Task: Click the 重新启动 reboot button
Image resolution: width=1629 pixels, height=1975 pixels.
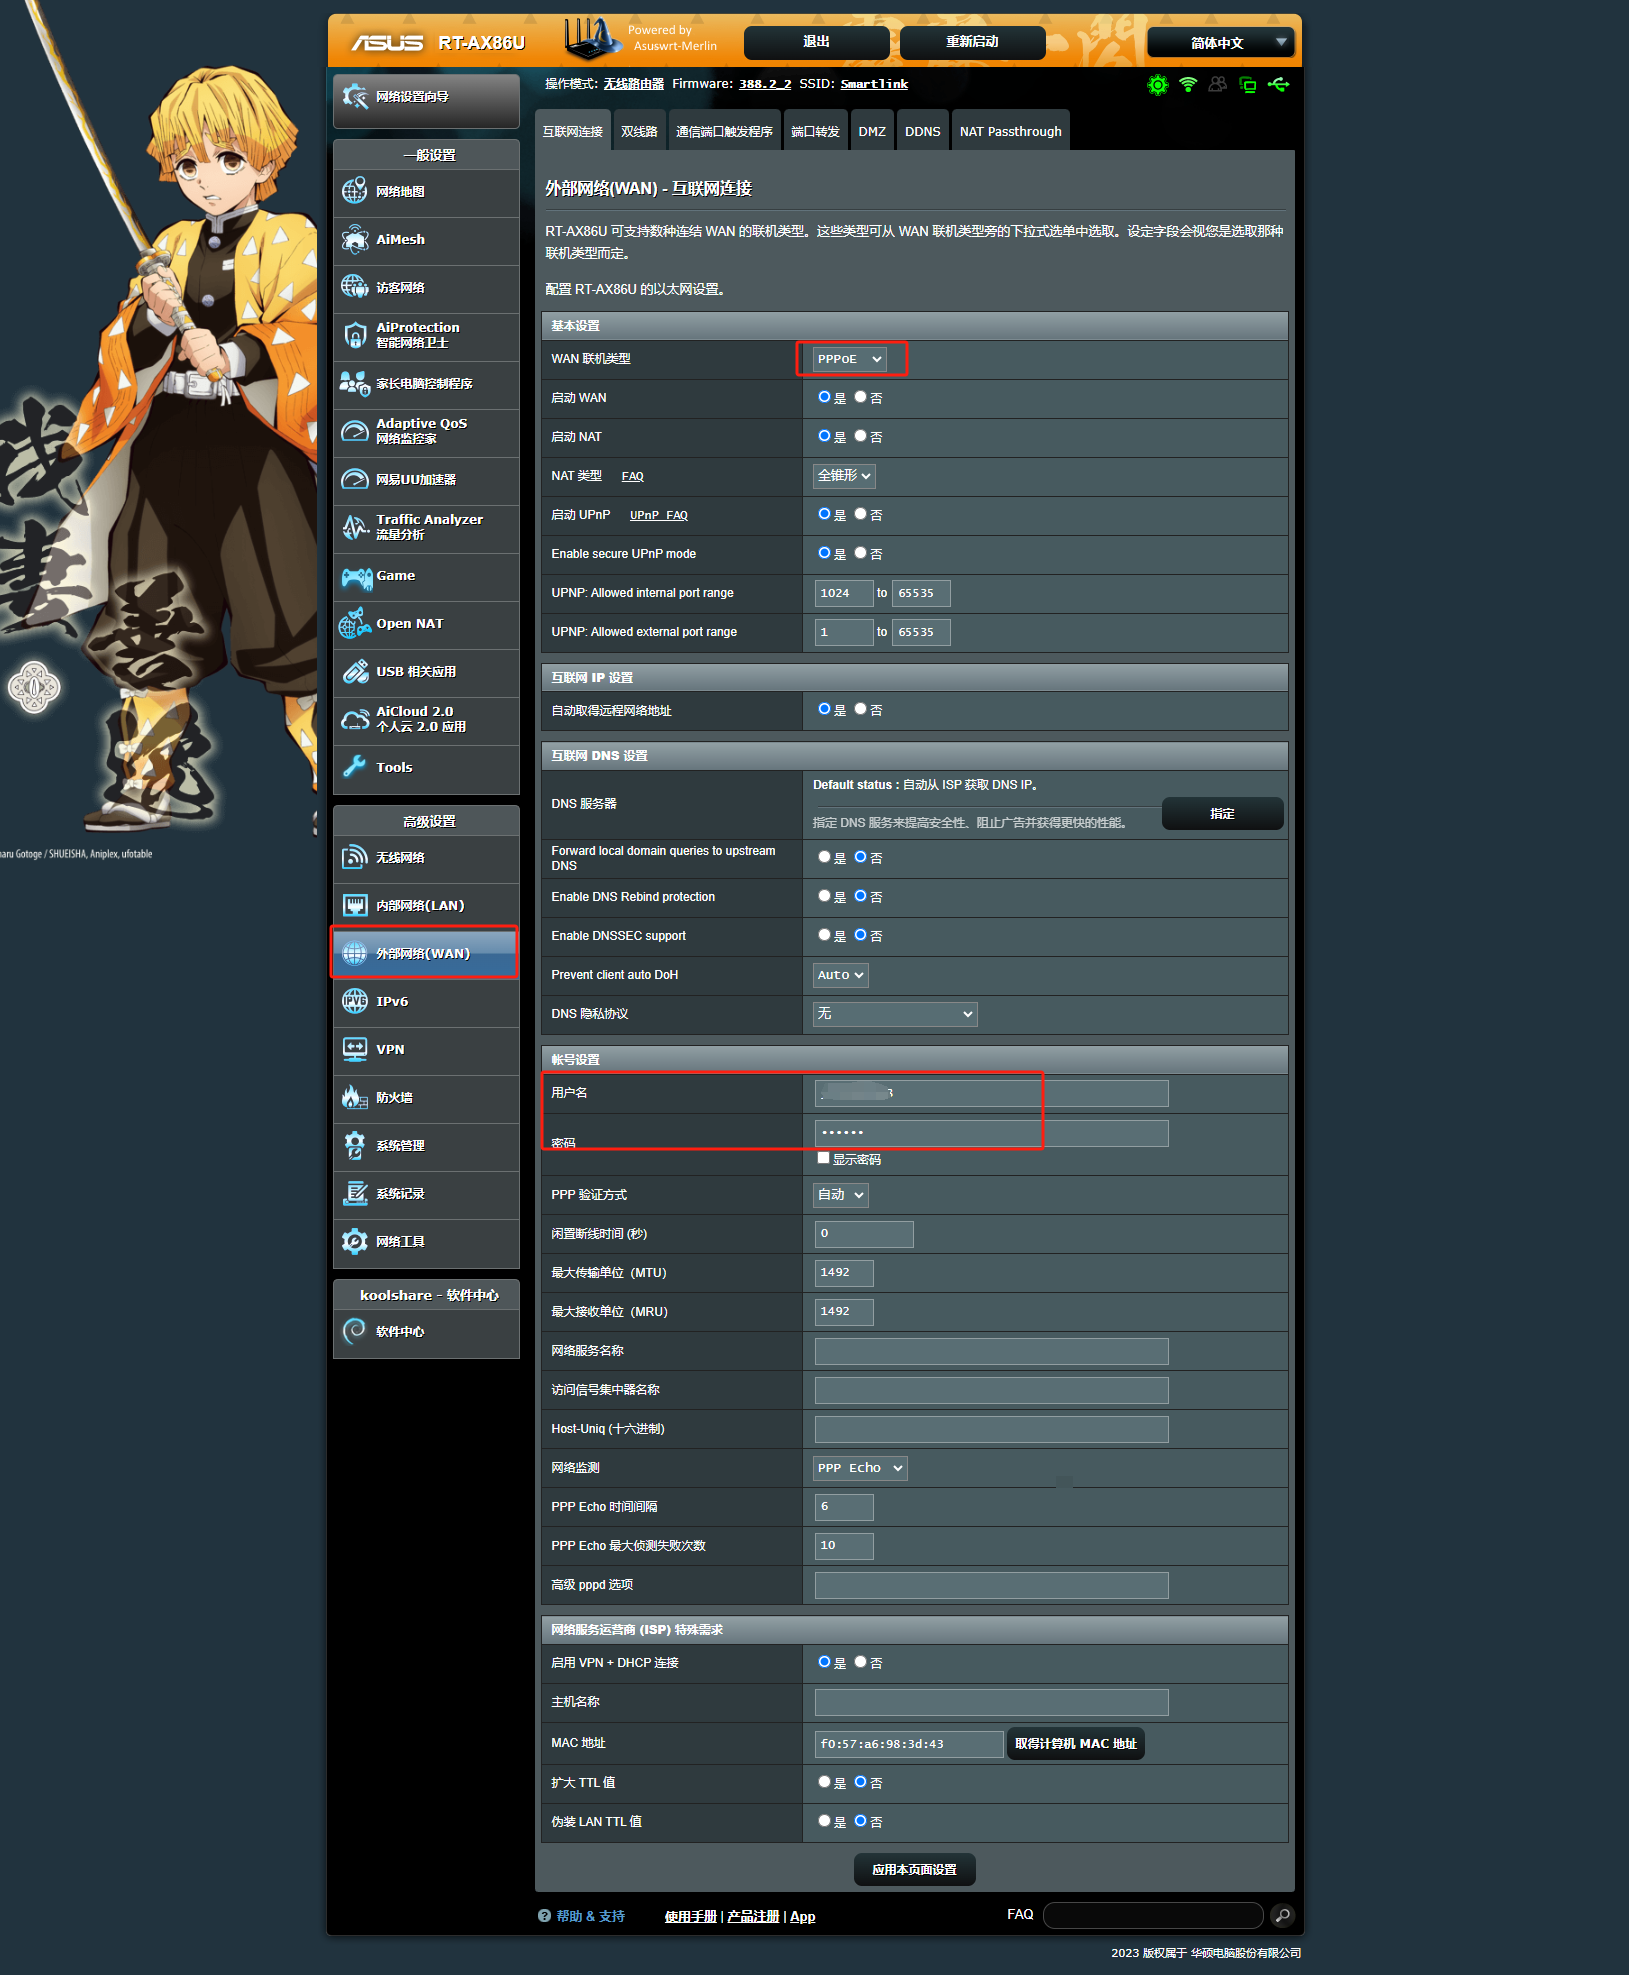Action: (973, 42)
